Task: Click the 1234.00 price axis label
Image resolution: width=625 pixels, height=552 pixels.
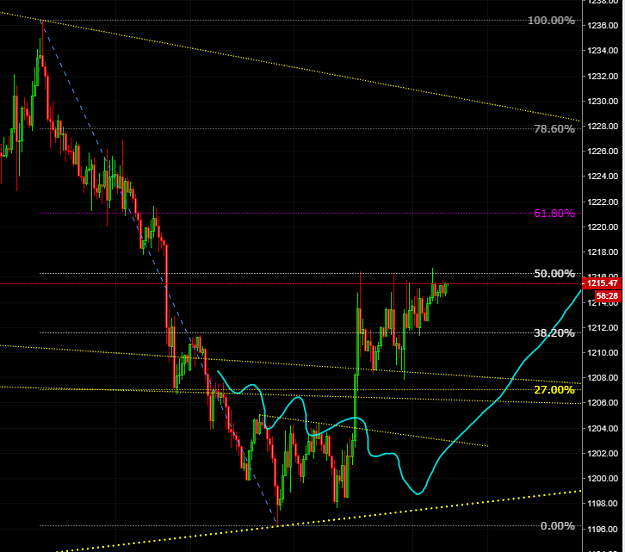Action: click(x=602, y=51)
